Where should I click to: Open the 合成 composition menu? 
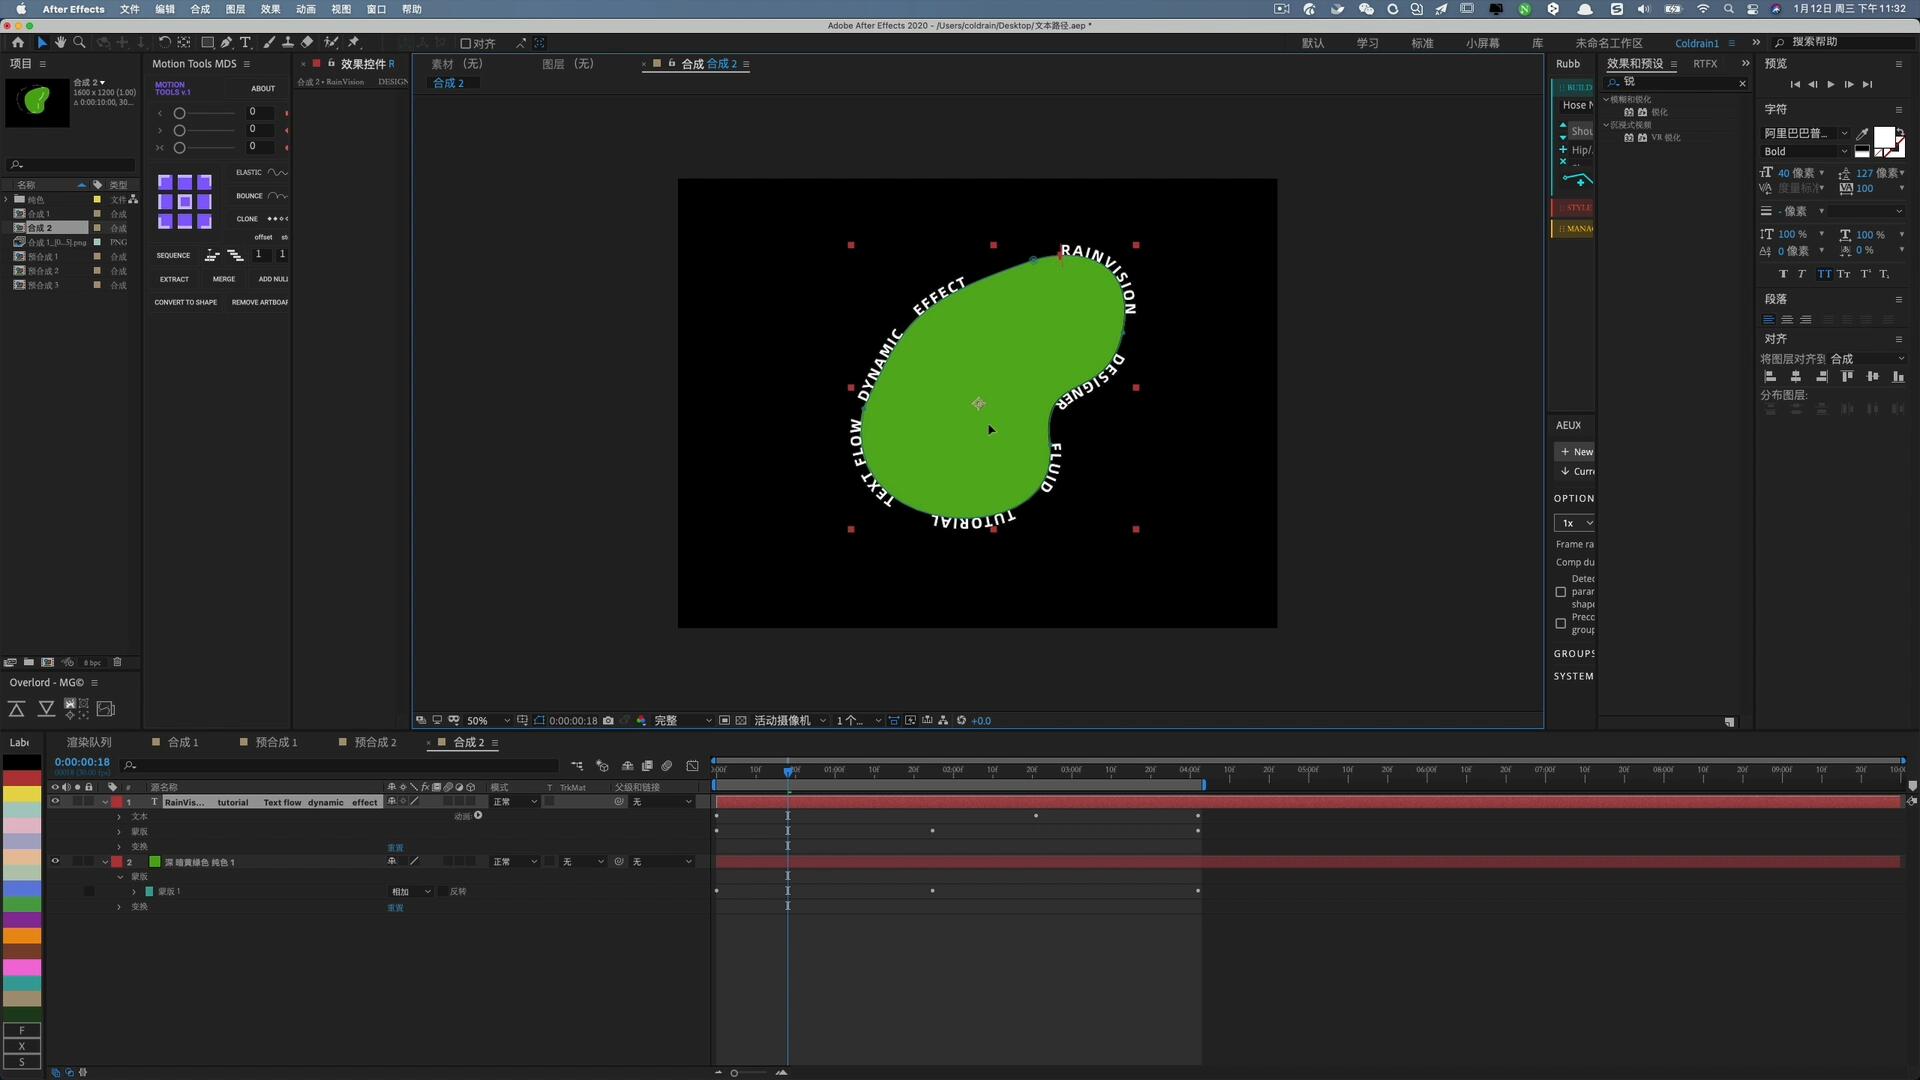pos(200,9)
